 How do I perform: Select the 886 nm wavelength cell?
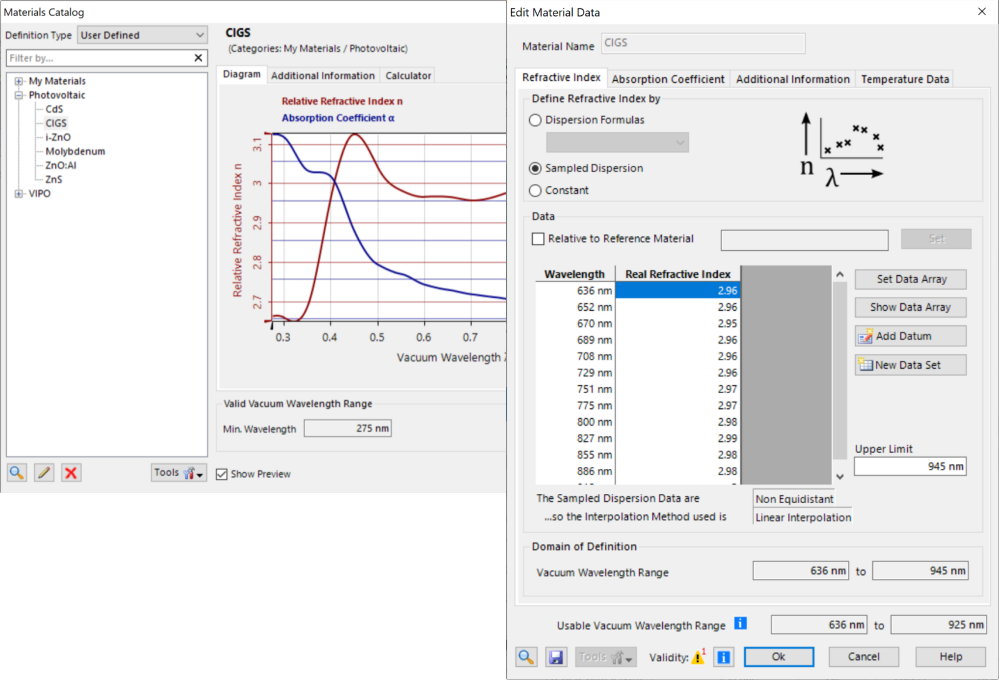[576, 472]
